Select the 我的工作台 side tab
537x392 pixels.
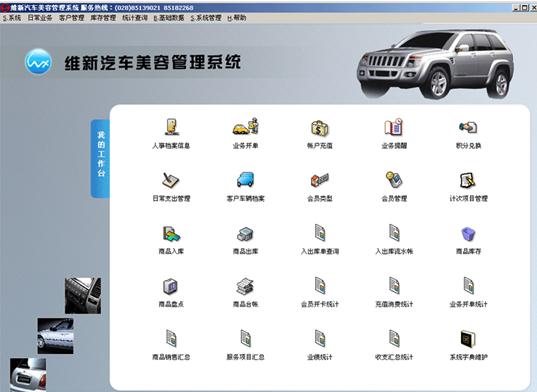[x=100, y=159]
